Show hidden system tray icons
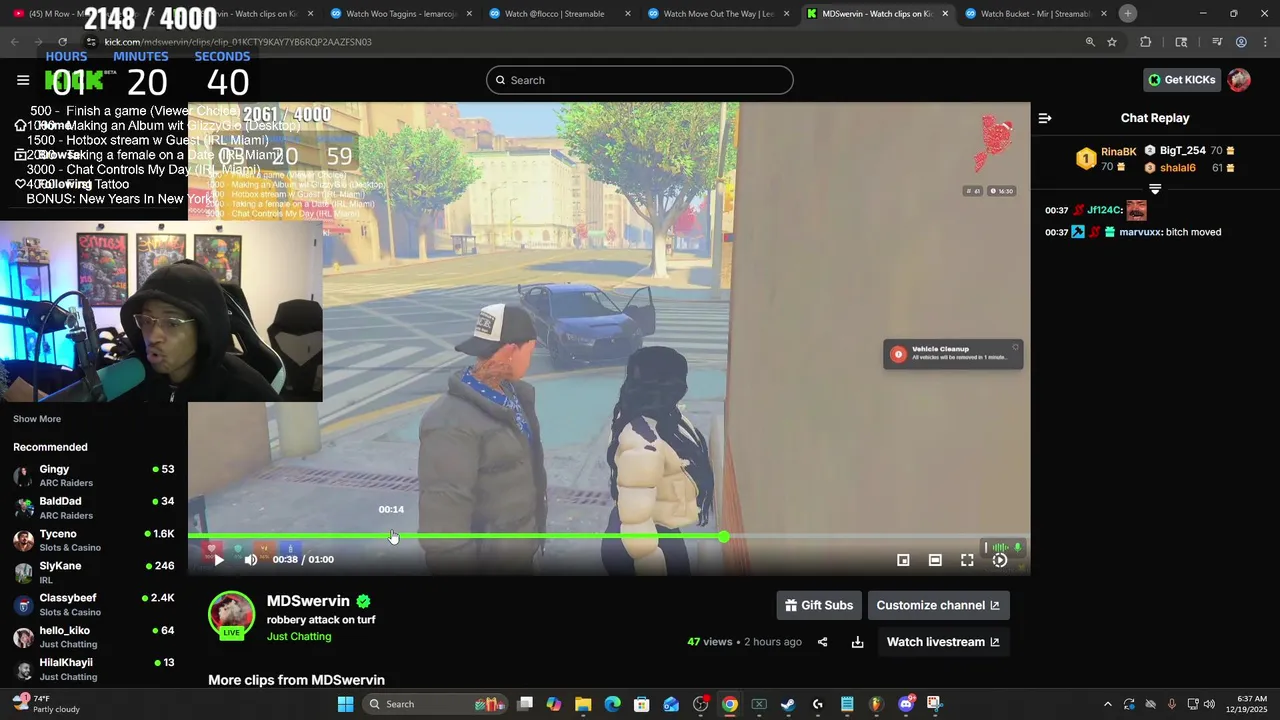This screenshot has width=1280, height=720. pyautogui.click(x=1107, y=704)
